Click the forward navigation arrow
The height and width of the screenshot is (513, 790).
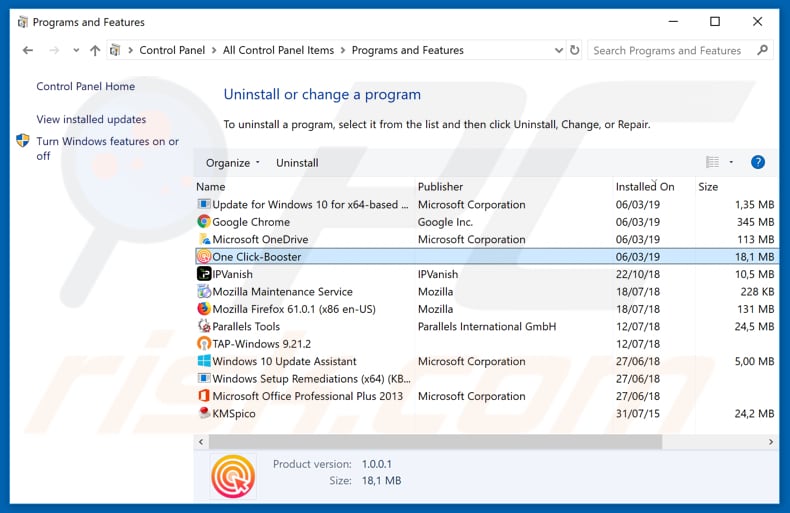tap(54, 50)
